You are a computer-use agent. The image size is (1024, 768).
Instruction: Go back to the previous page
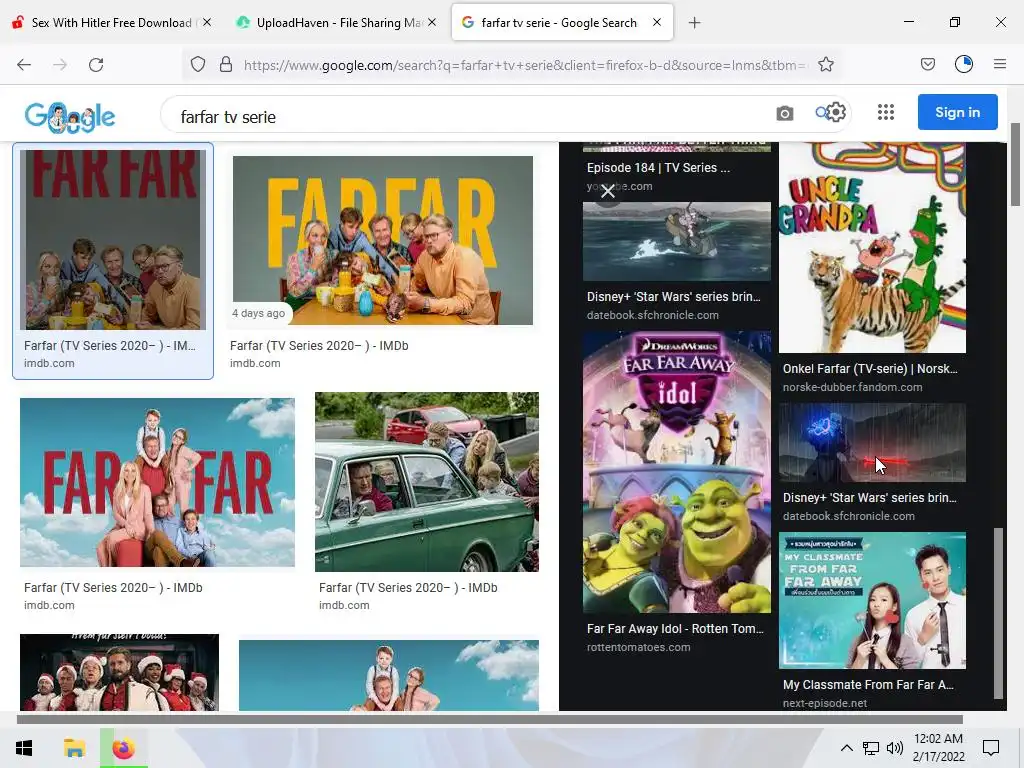pyautogui.click(x=24, y=65)
